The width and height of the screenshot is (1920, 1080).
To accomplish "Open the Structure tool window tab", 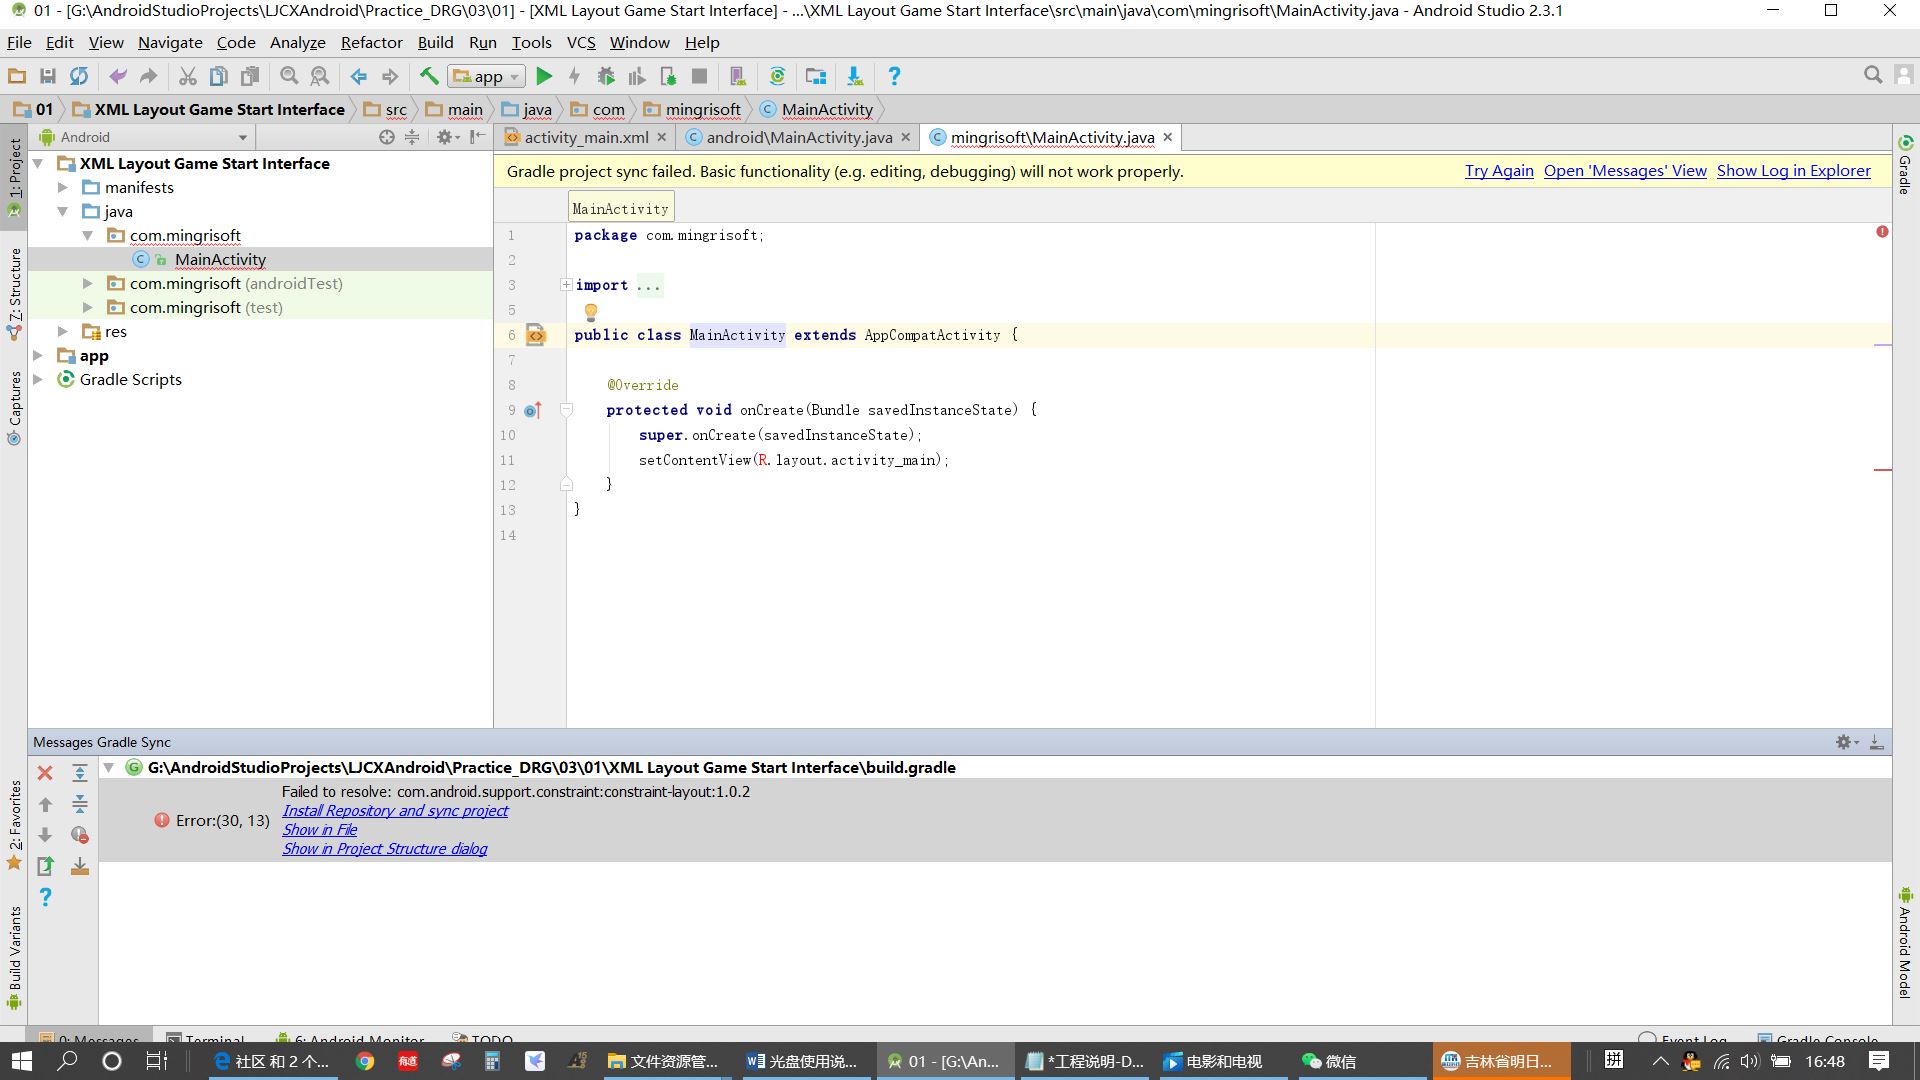I will (14, 294).
